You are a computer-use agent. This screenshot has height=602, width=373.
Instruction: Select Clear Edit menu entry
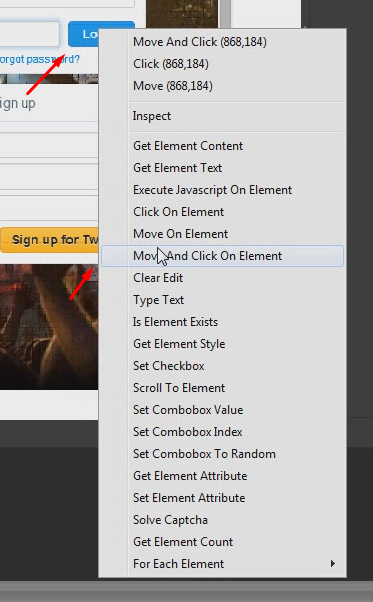point(223,278)
